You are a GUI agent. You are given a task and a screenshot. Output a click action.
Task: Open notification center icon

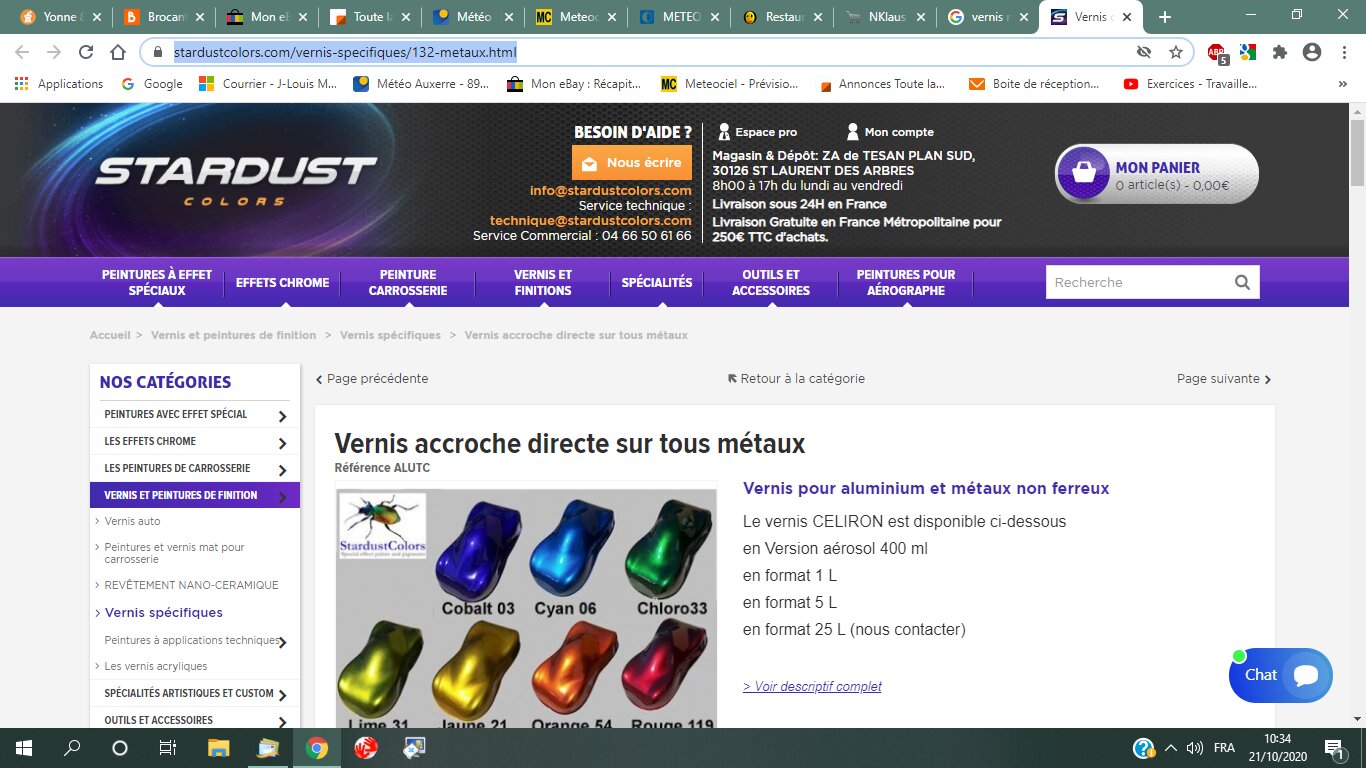point(1333,747)
